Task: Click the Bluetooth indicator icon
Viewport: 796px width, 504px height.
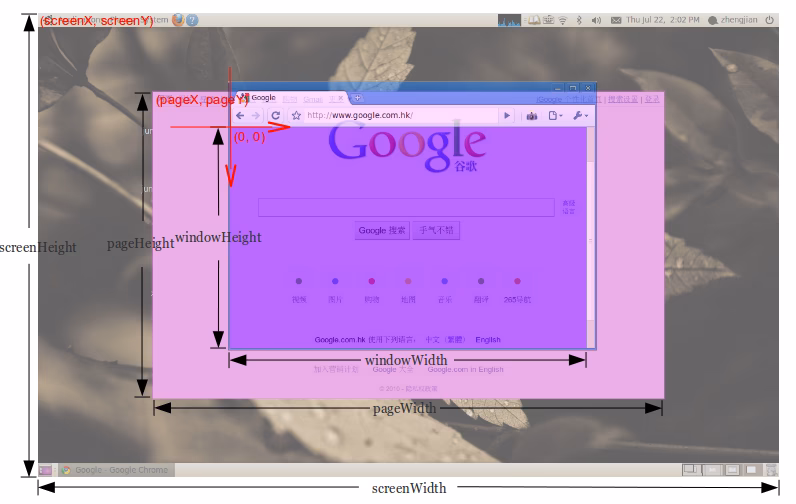Action: (579, 20)
